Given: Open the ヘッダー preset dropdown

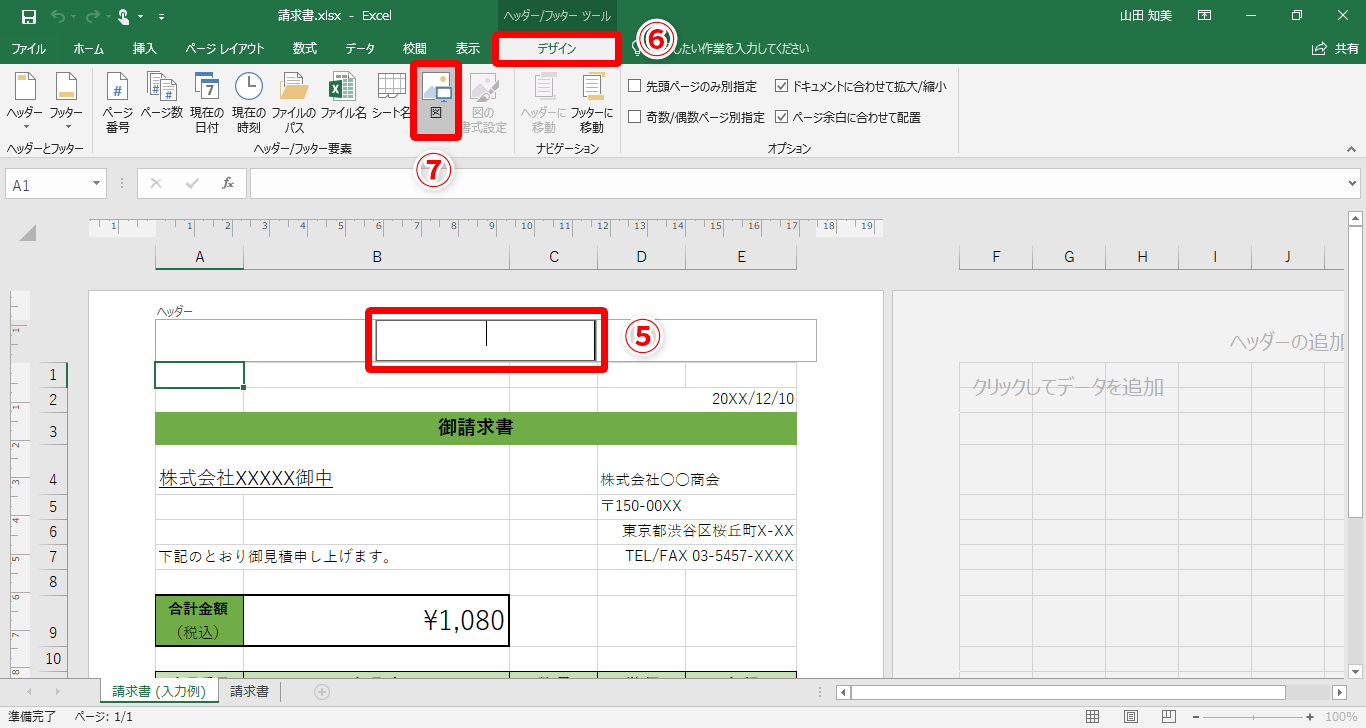Looking at the screenshot, I should click(25, 103).
